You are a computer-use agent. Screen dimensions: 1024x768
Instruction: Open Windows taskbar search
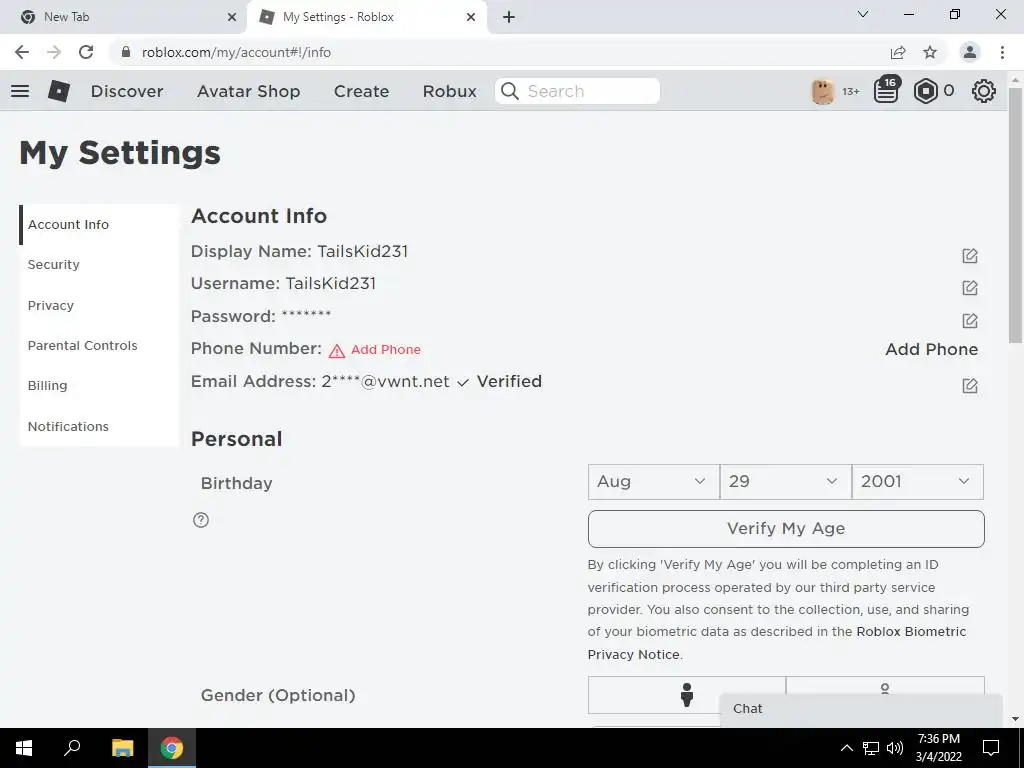[x=72, y=748]
